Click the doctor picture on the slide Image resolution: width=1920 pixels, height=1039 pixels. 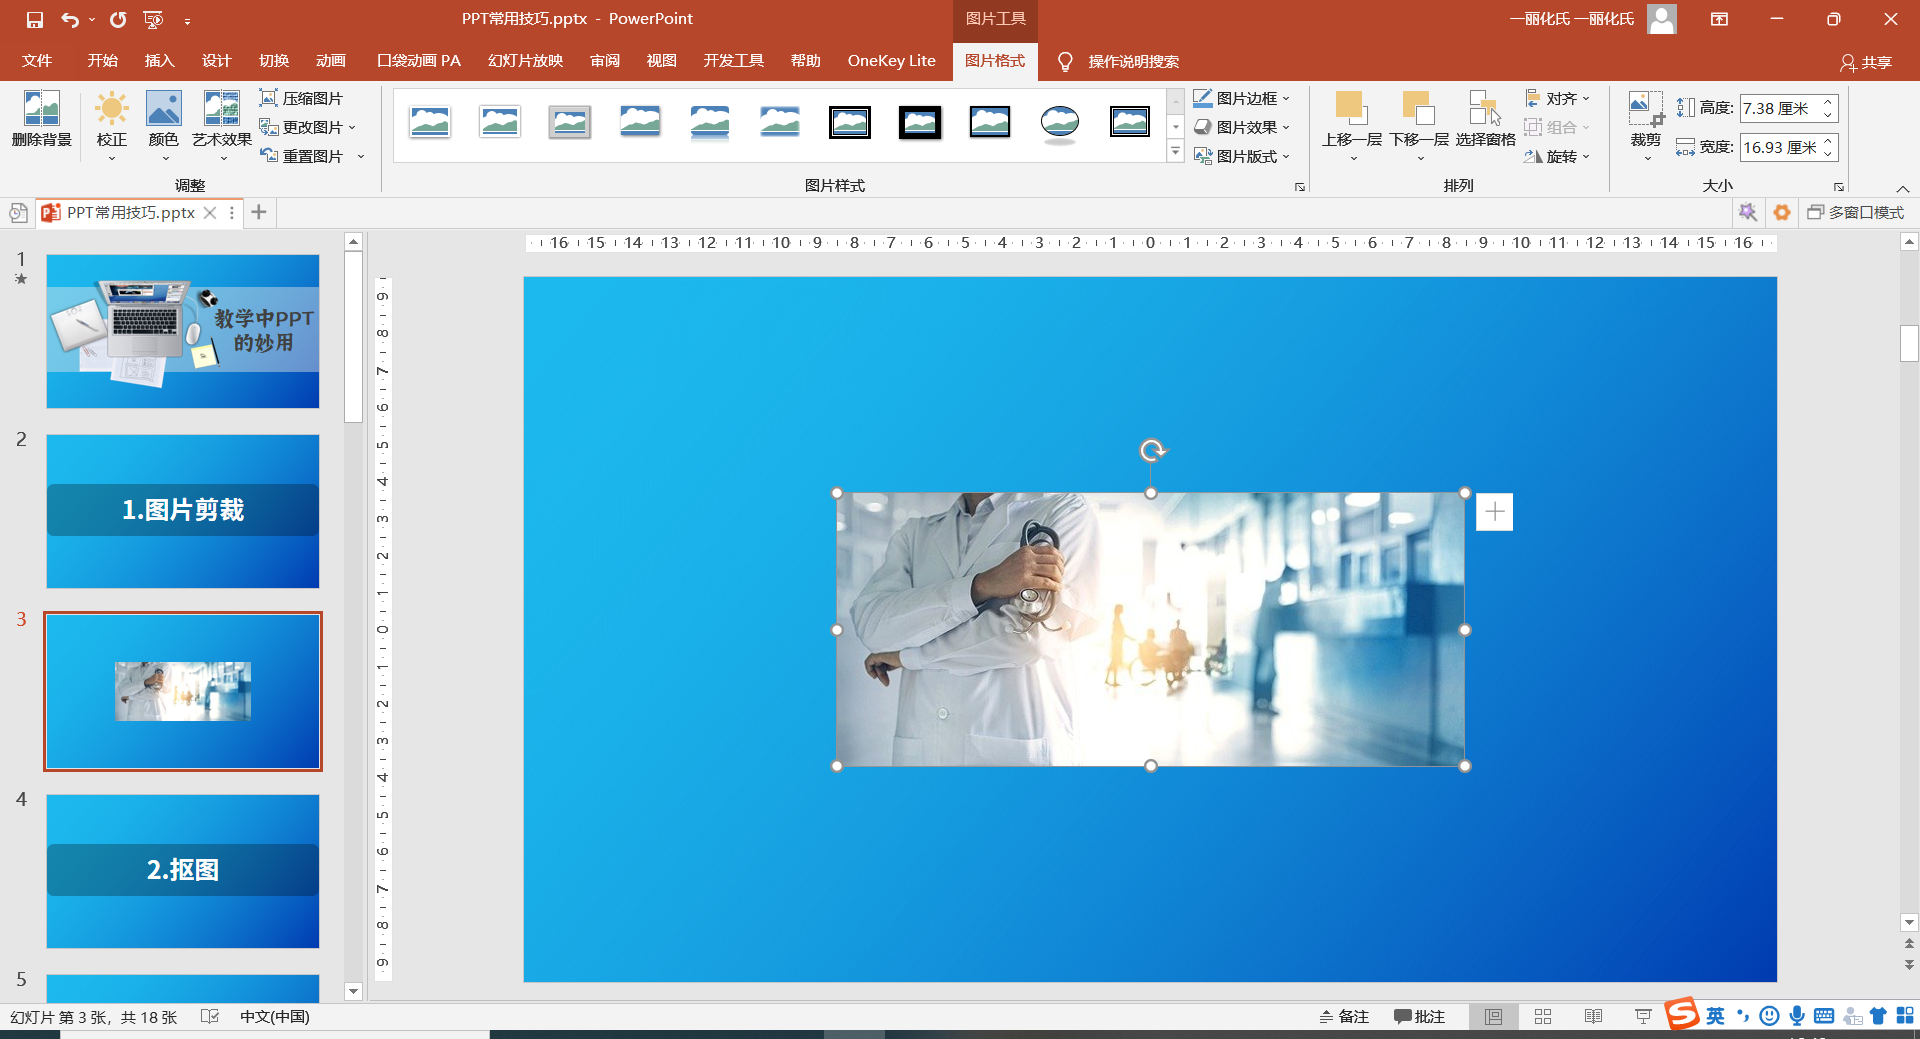[1150, 629]
